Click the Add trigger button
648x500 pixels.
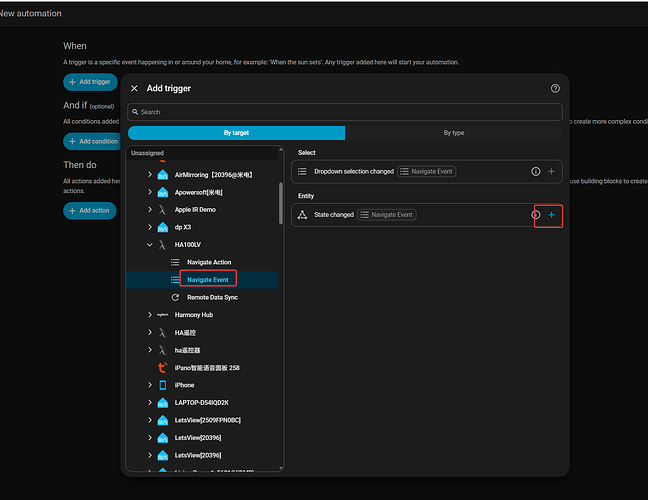pos(90,82)
